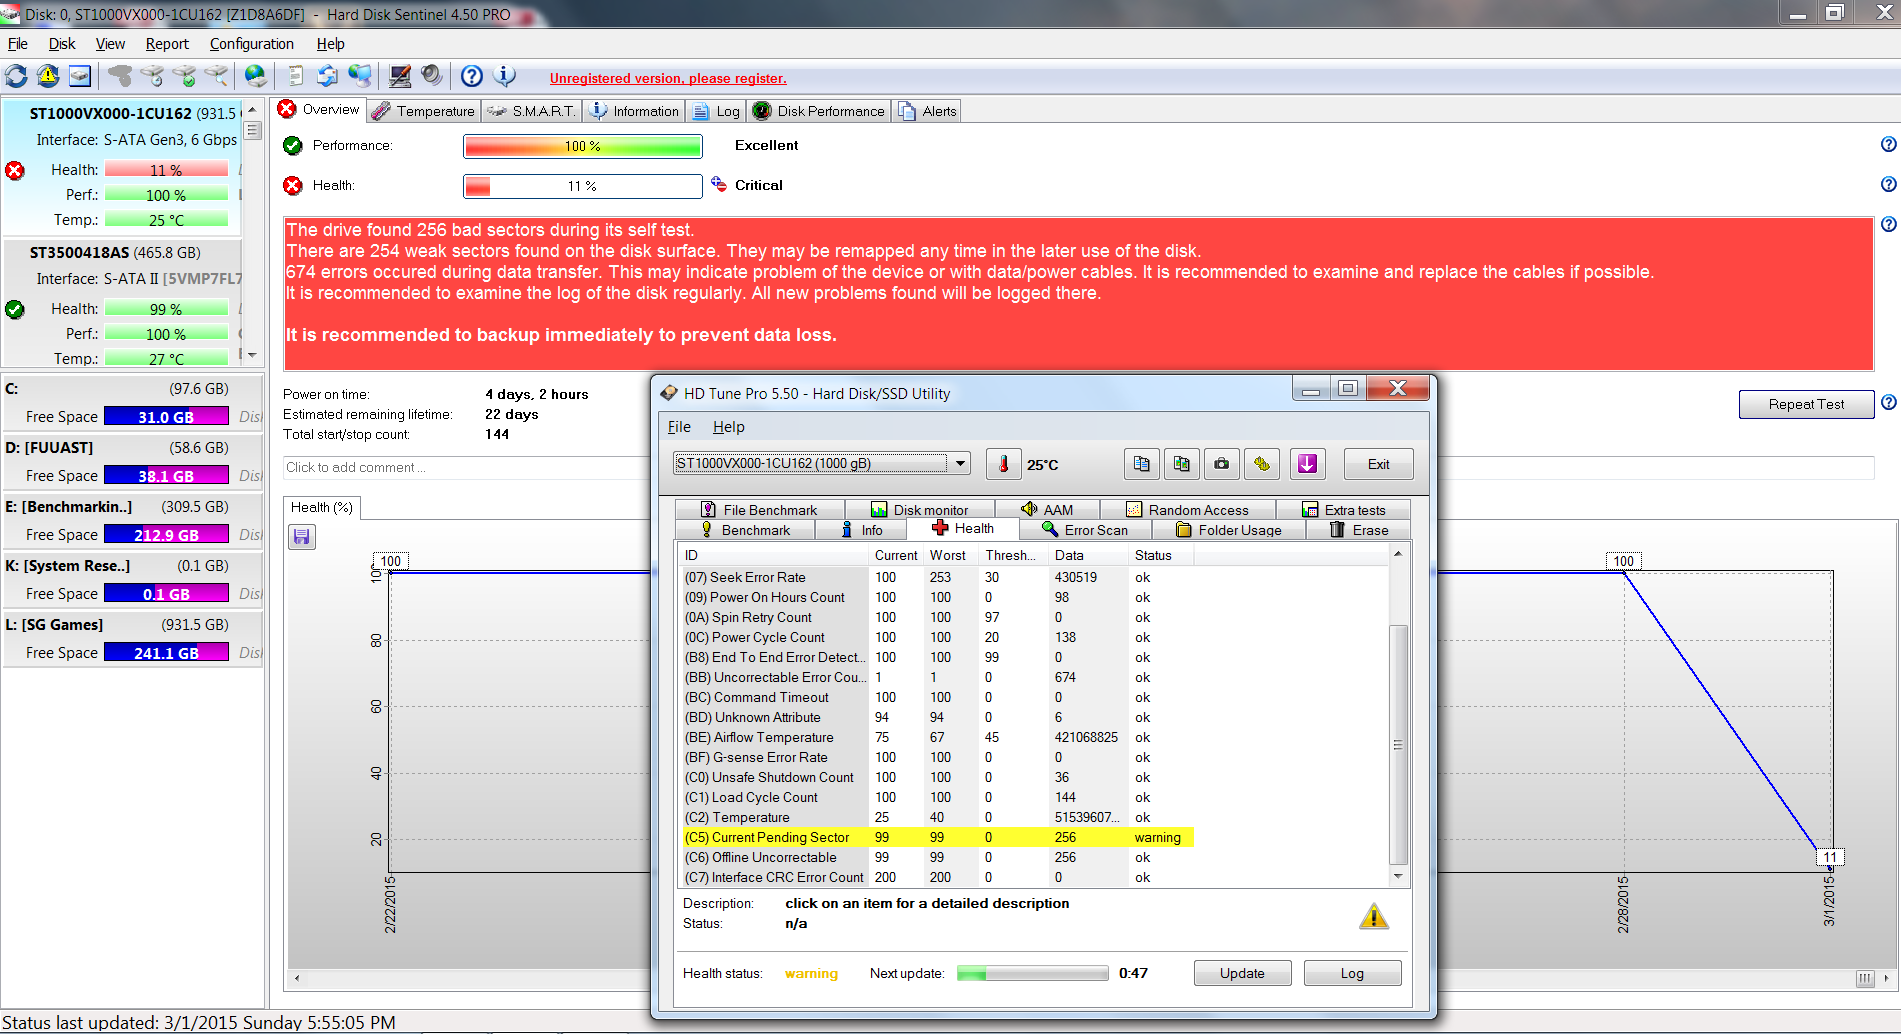Click the unregistered version register link

point(668,79)
